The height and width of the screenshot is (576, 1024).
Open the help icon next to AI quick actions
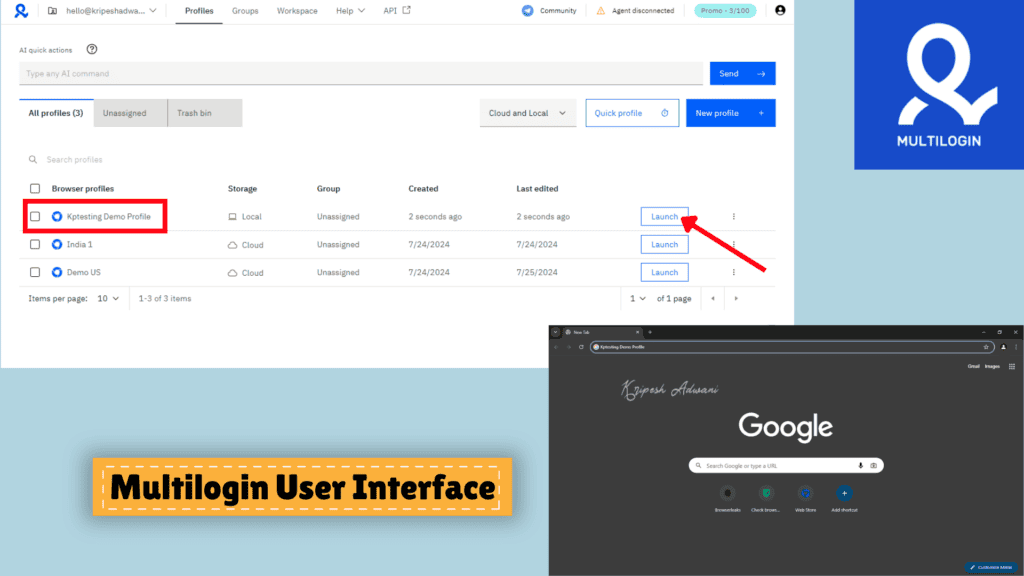94,49
